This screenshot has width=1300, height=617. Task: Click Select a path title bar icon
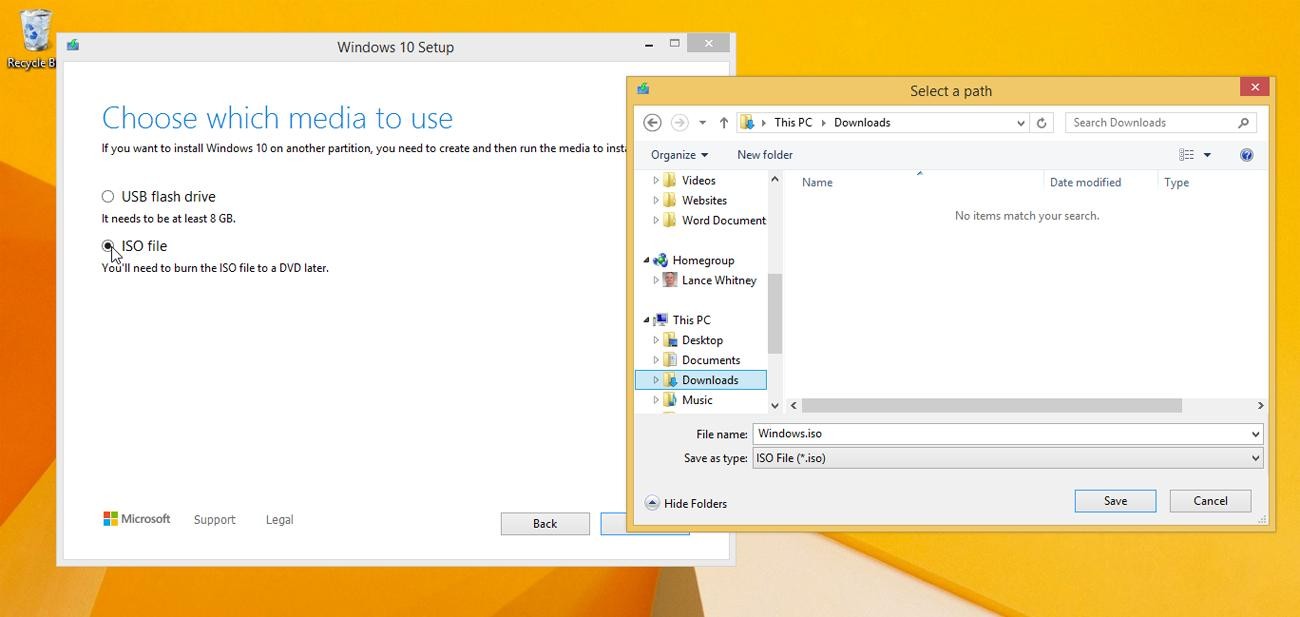[x=643, y=89]
